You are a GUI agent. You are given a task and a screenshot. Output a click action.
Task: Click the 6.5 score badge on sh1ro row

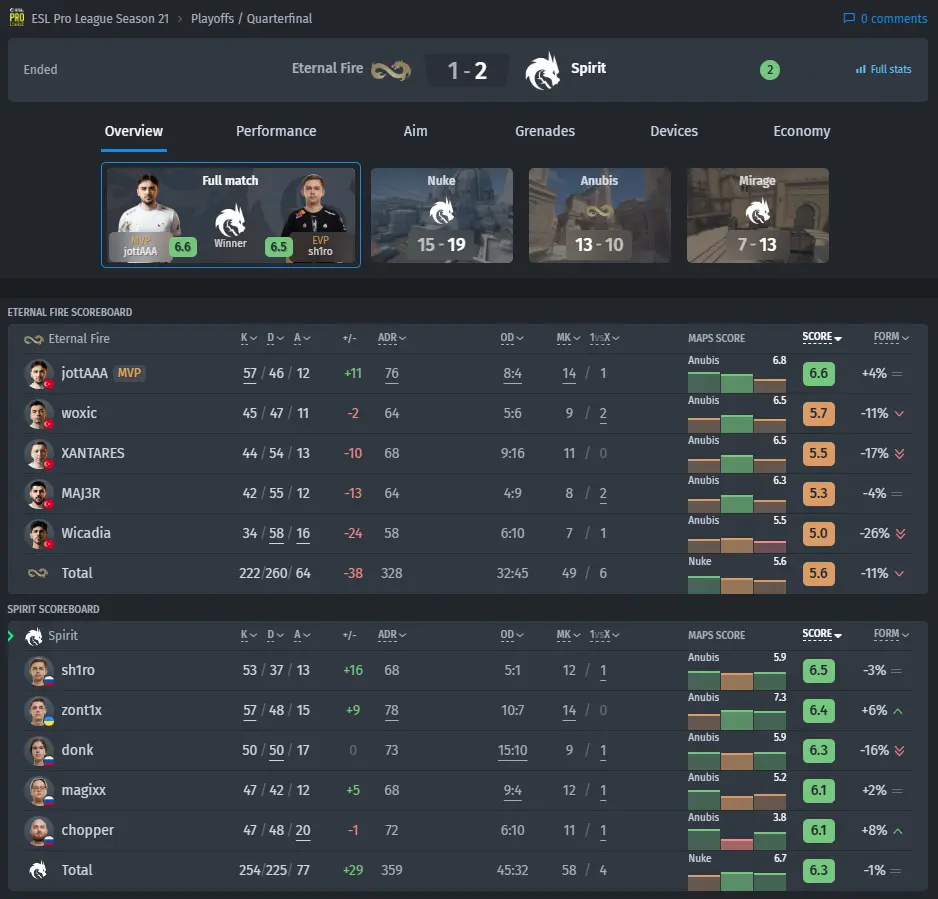[x=818, y=671]
